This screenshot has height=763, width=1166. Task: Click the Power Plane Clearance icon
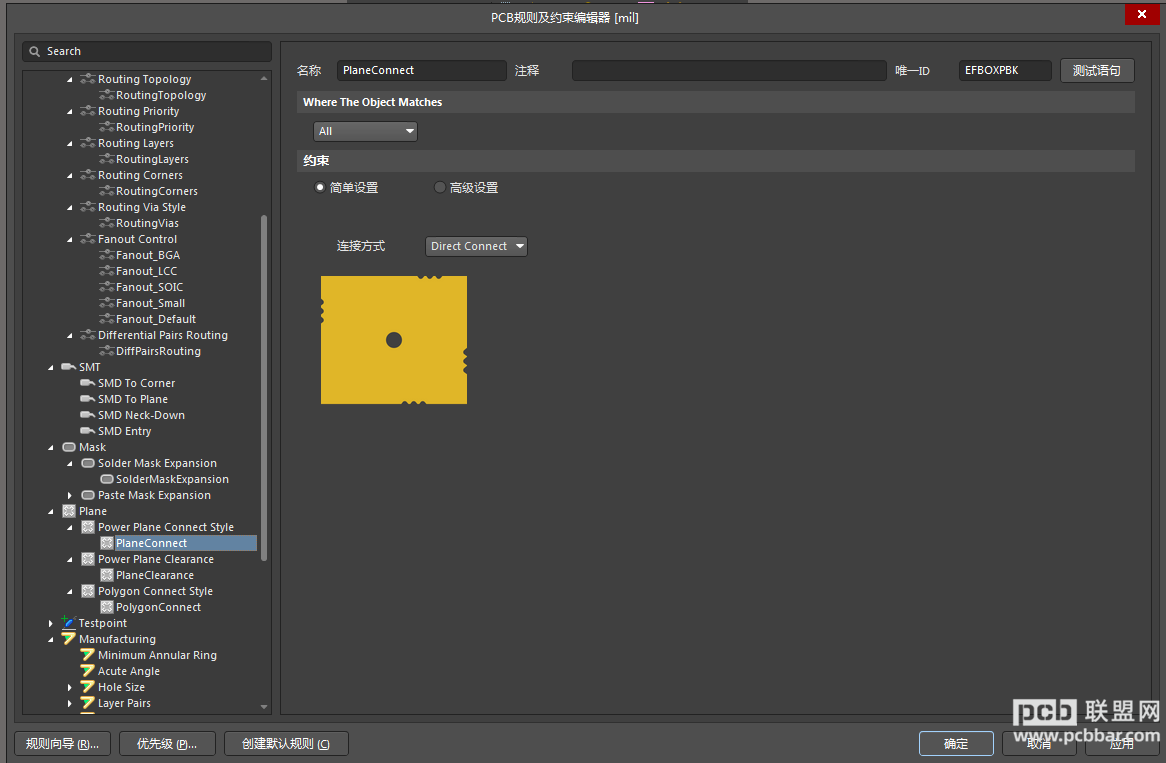pos(88,559)
